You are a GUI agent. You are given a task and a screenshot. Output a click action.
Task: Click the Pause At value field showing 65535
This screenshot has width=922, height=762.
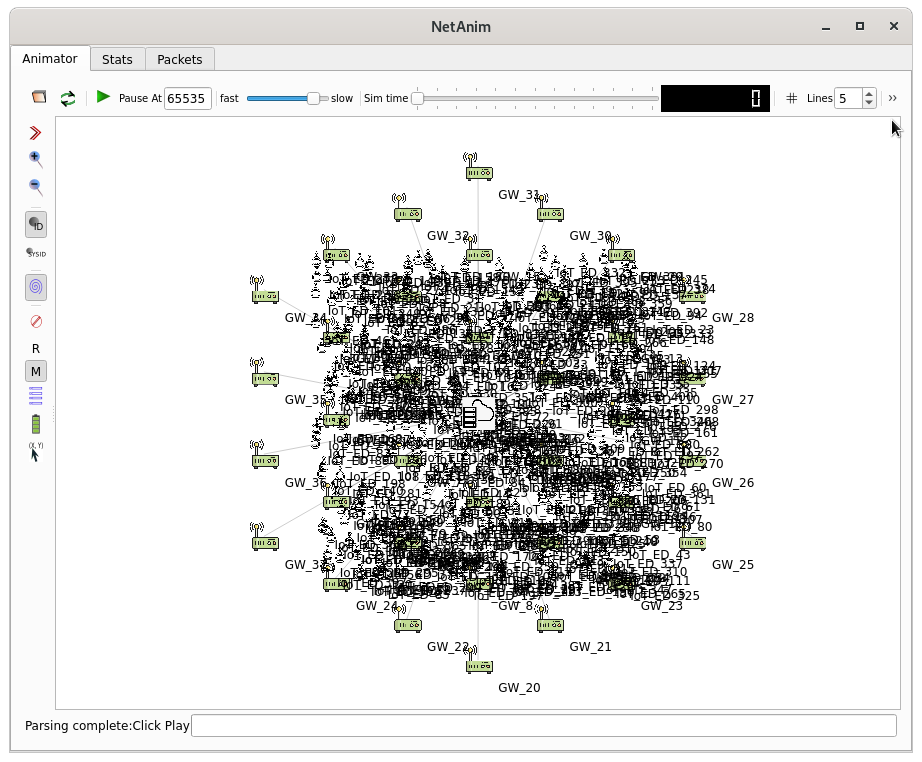tap(187, 98)
